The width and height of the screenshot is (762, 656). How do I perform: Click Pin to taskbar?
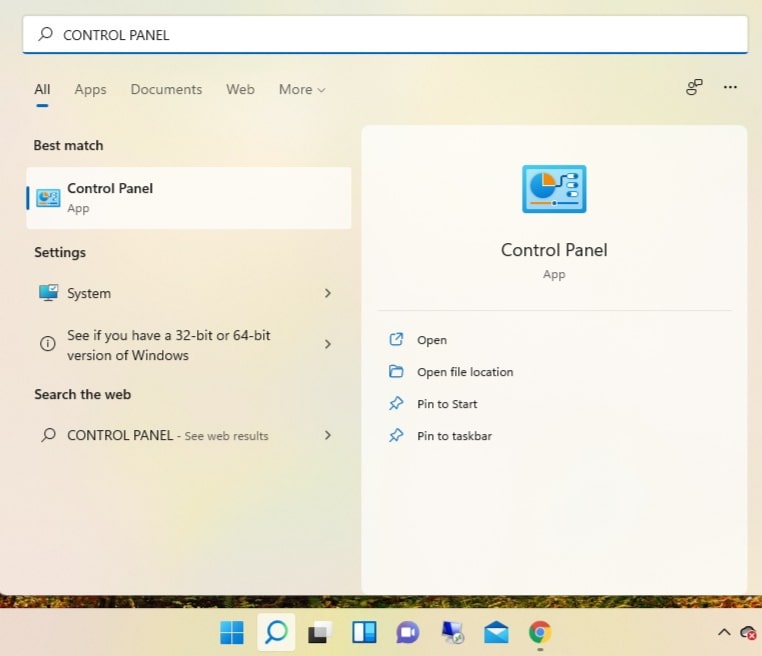(454, 436)
